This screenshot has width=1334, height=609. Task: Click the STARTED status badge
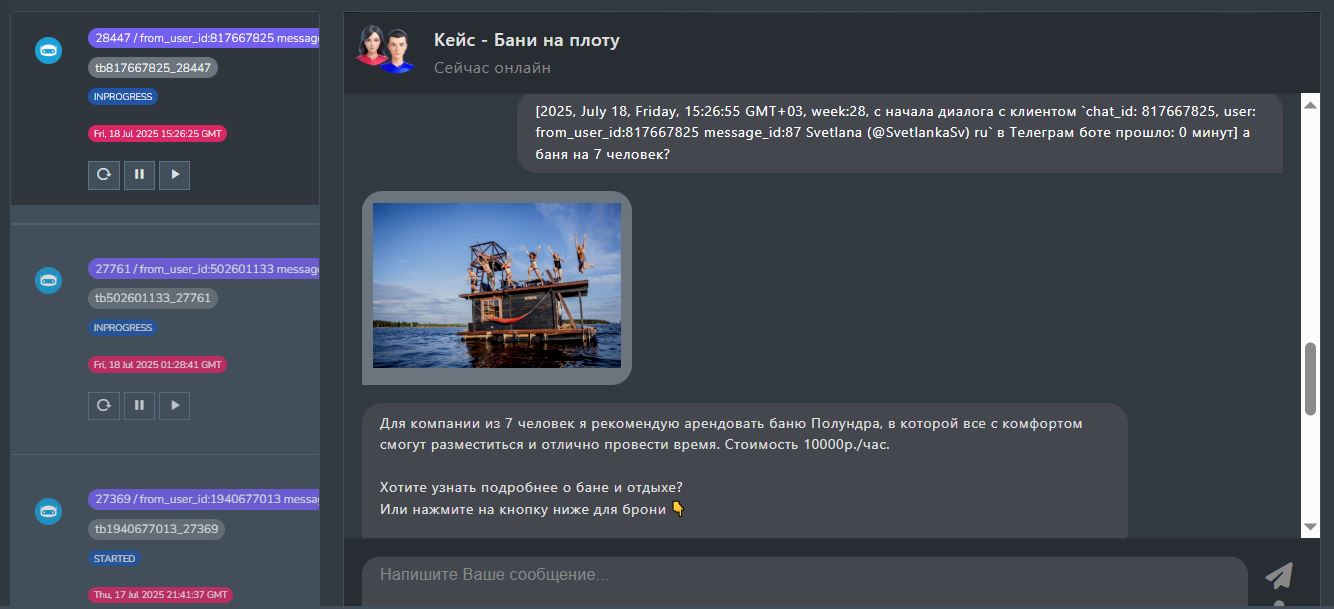click(114, 559)
